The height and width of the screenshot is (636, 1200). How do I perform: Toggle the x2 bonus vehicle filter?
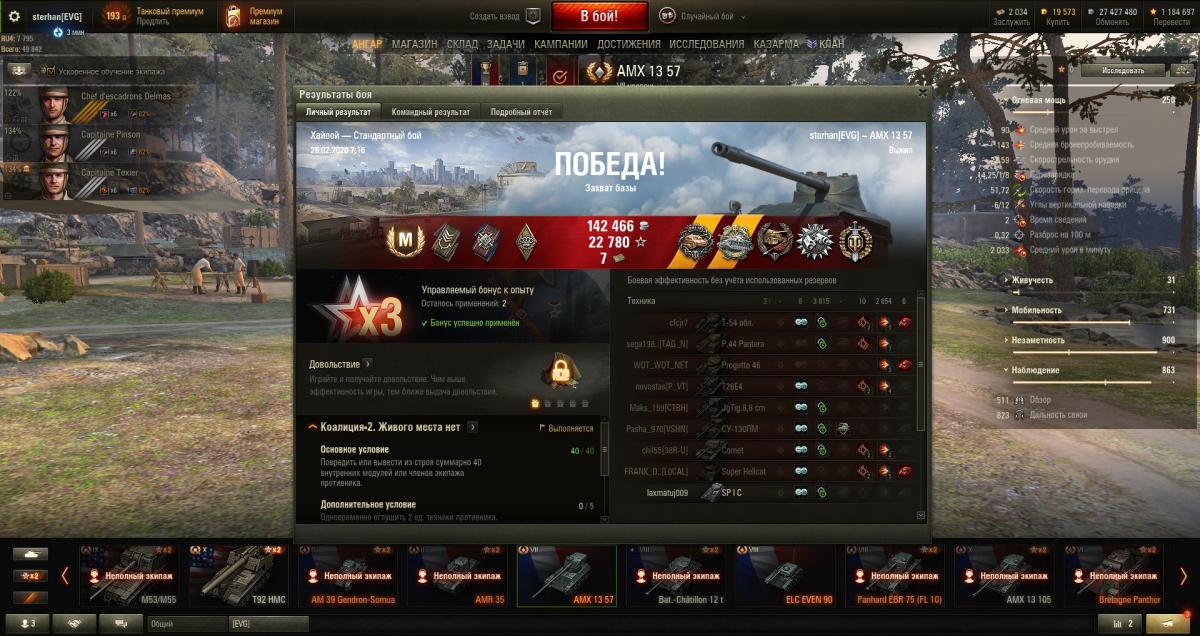(x=32, y=576)
